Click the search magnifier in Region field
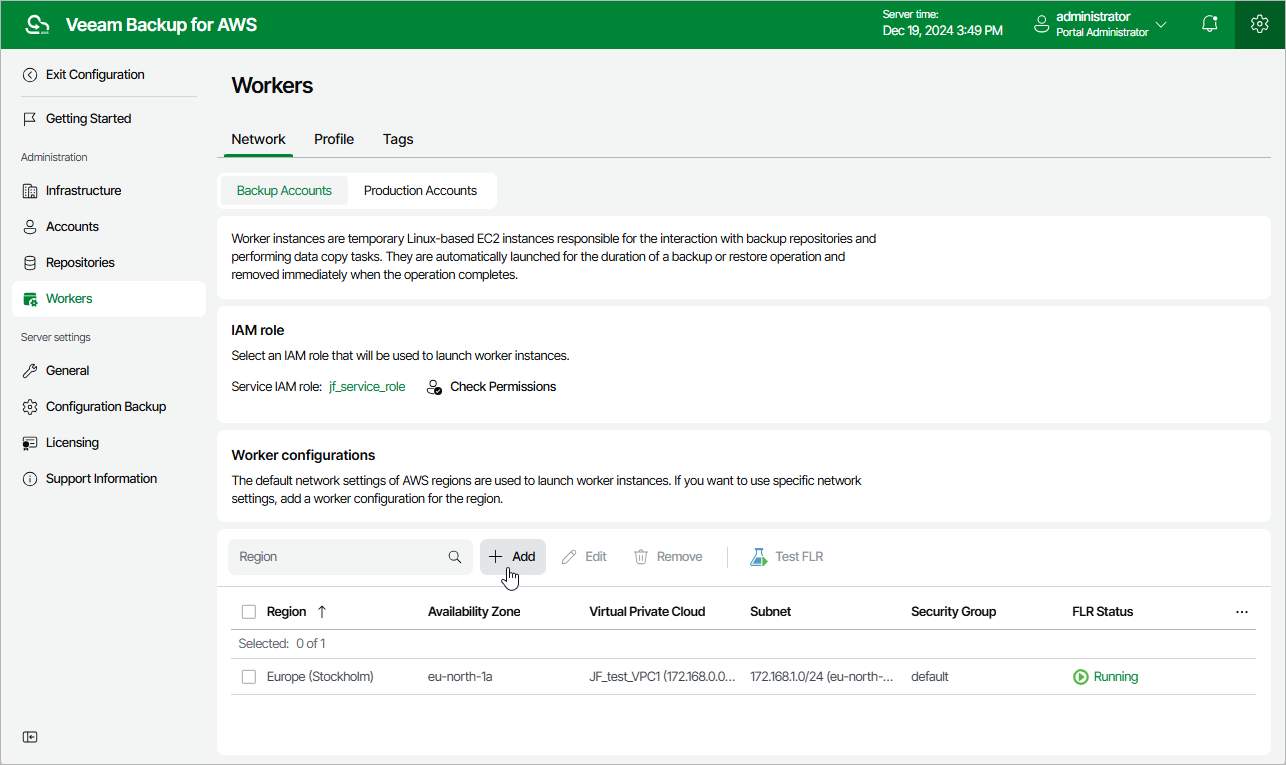The image size is (1286, 765). click(455, 557)
